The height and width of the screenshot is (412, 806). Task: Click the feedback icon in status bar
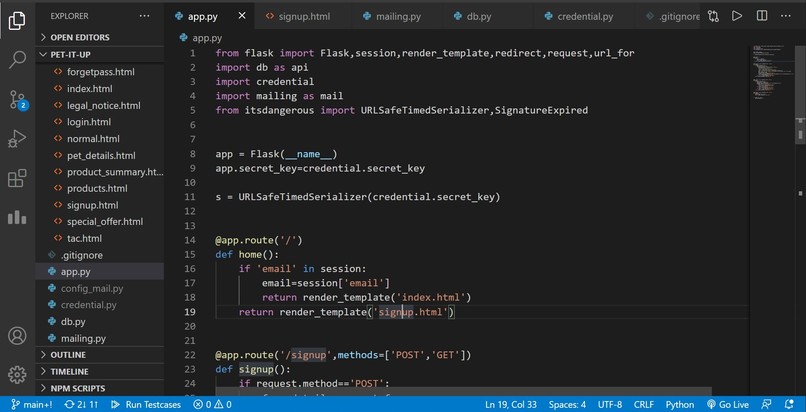click(766, 404)
